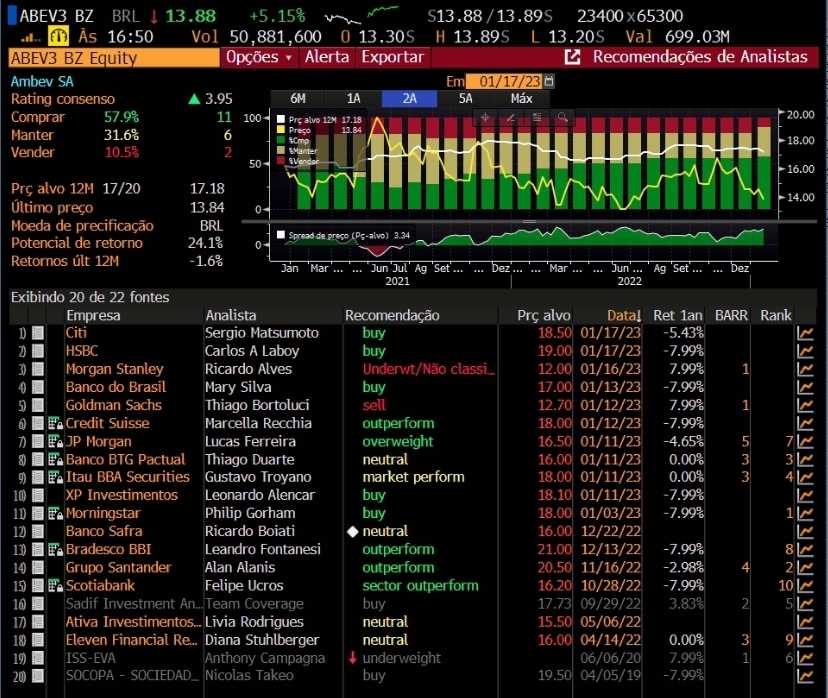The height and width of the screenshot is (698, 828).
Task: Click the Exportar button
Action: click(x=393, y=57)
